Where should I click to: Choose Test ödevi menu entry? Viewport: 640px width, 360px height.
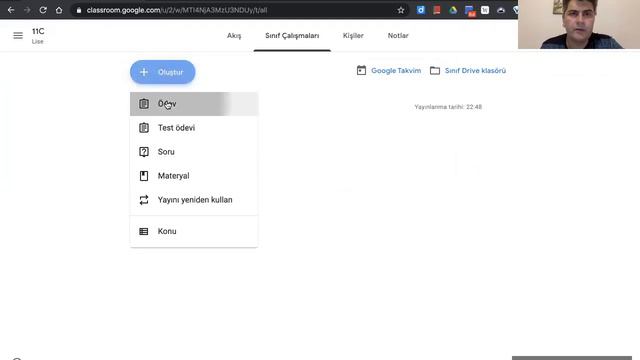(x=194, y=128)
